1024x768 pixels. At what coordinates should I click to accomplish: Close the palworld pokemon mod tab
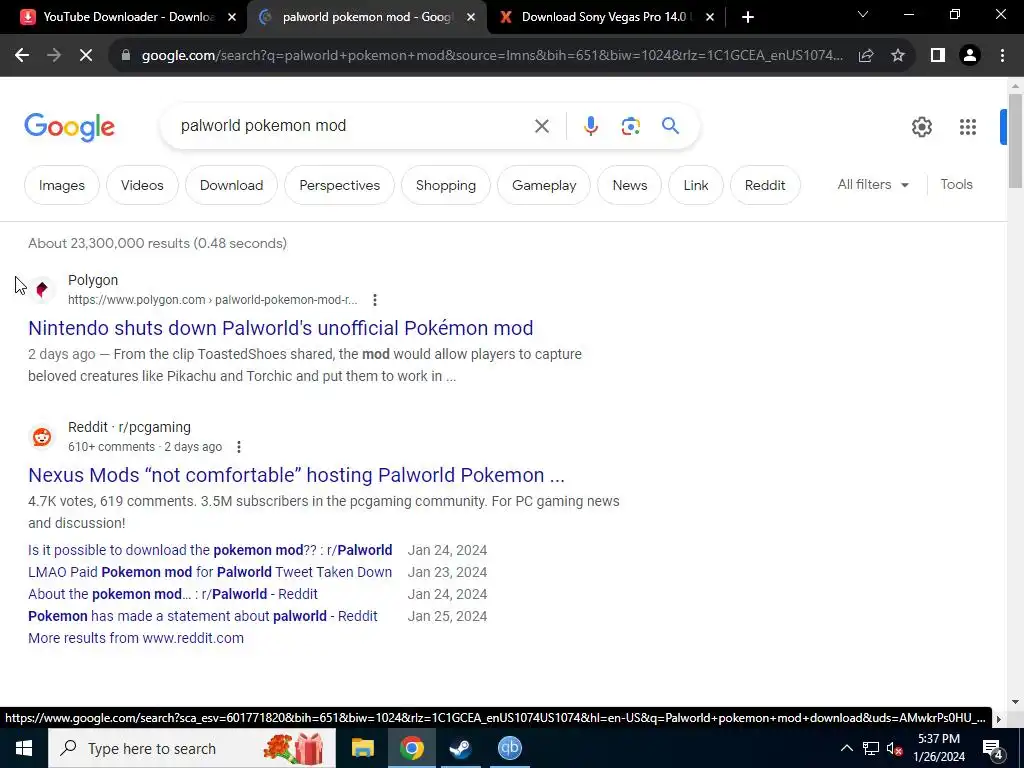click(471, 17)
